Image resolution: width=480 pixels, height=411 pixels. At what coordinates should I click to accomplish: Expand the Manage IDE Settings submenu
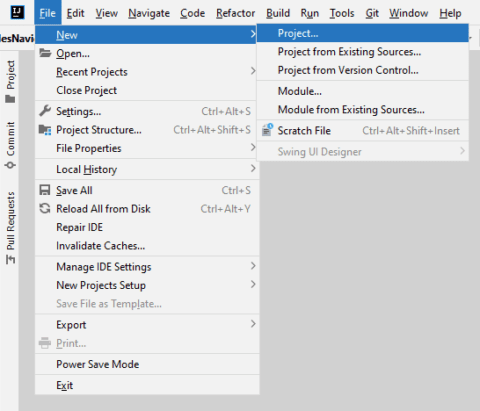147,267
